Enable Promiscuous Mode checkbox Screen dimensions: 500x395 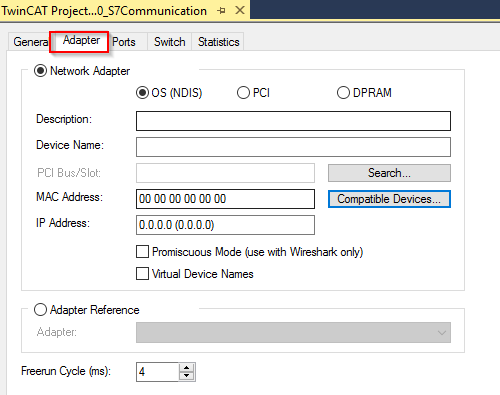tap(142, 252)
